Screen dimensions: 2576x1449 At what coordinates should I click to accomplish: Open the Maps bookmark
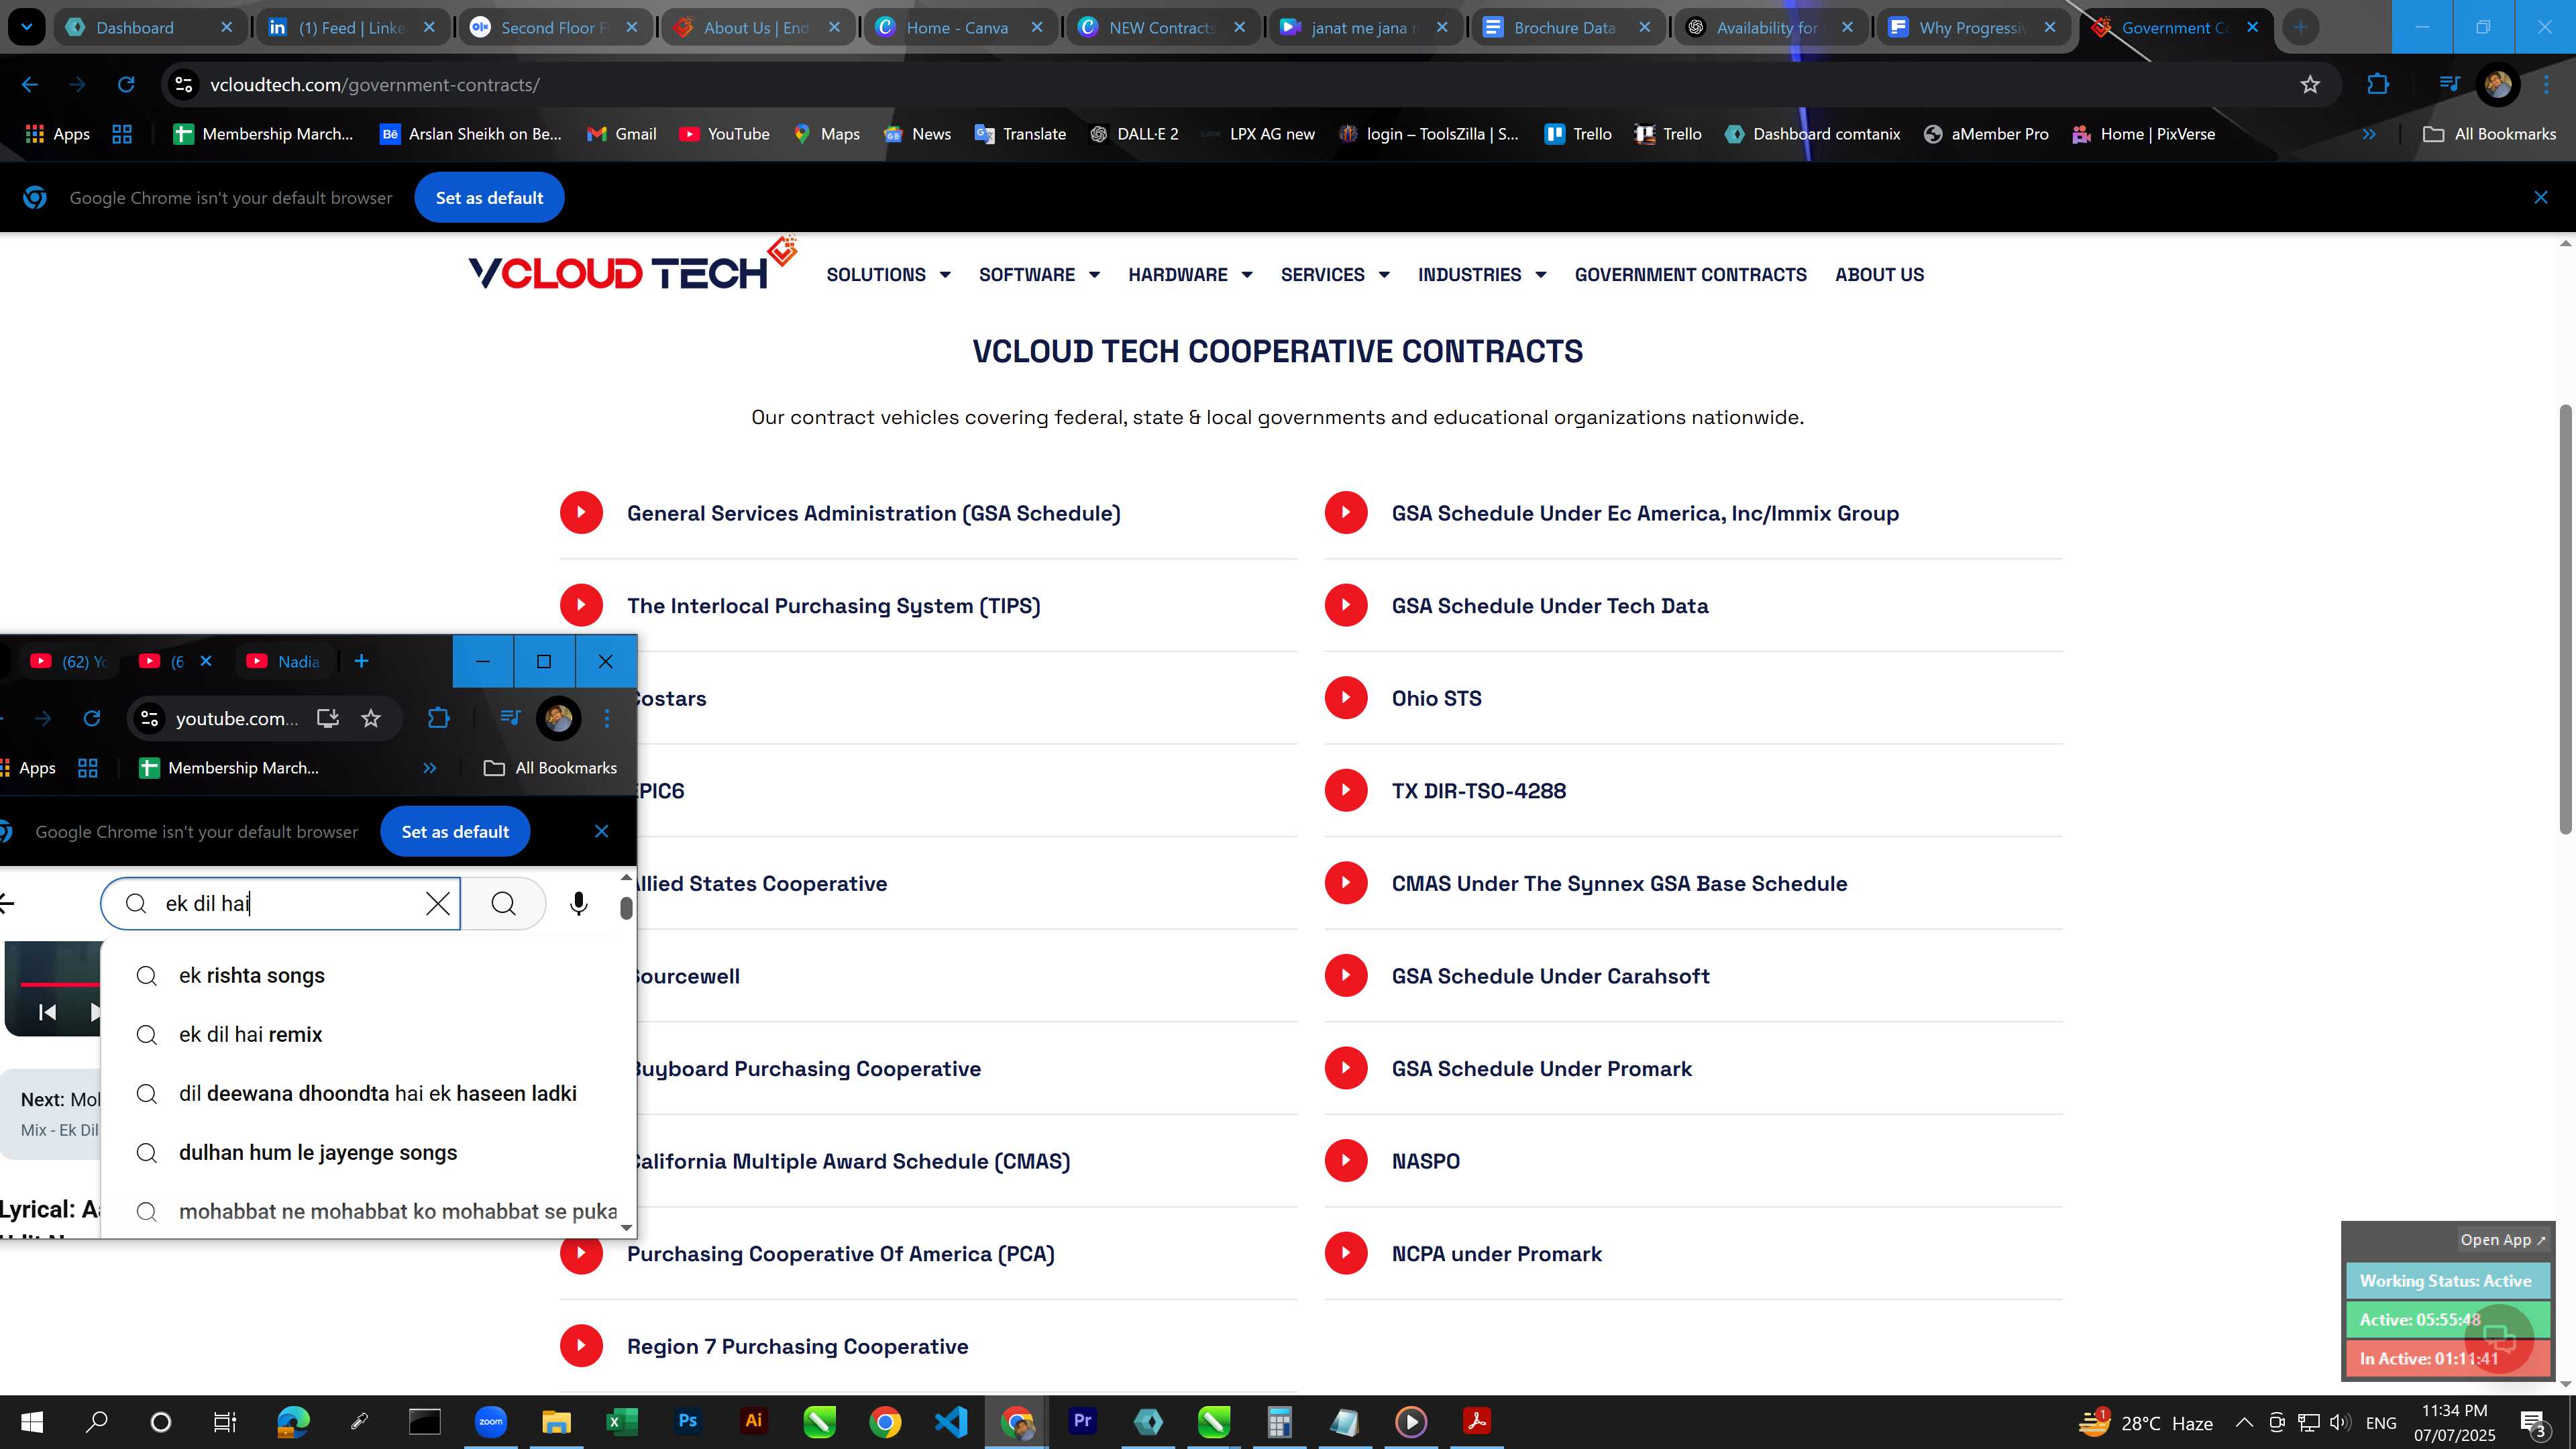pos(826,134)
